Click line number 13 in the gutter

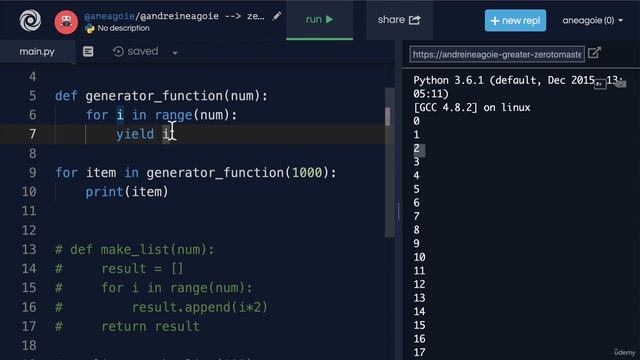(29, 249)
